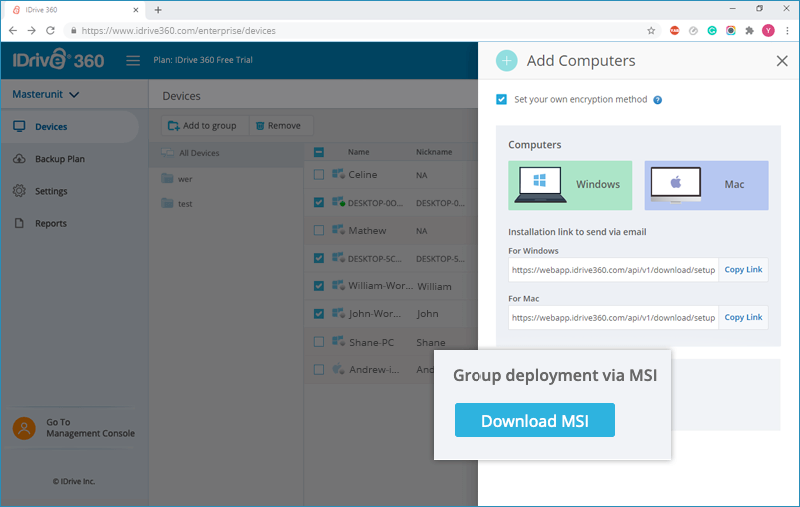The height and width of the screenshot is (507, 800).
Task: Click the bookmark star icon
Action: click(x=651, y=31)
